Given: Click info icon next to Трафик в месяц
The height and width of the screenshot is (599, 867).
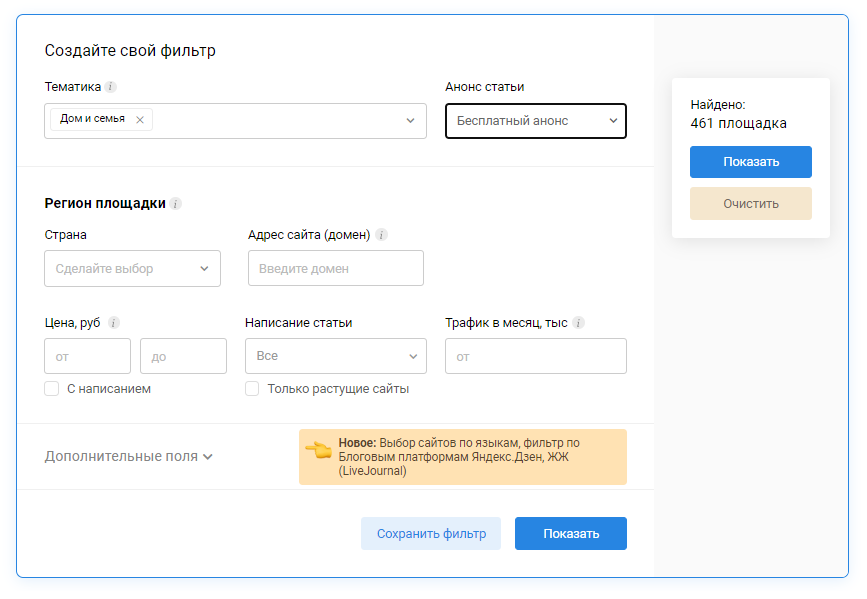Looking at the screenshot, I should [x=579, y=323].
